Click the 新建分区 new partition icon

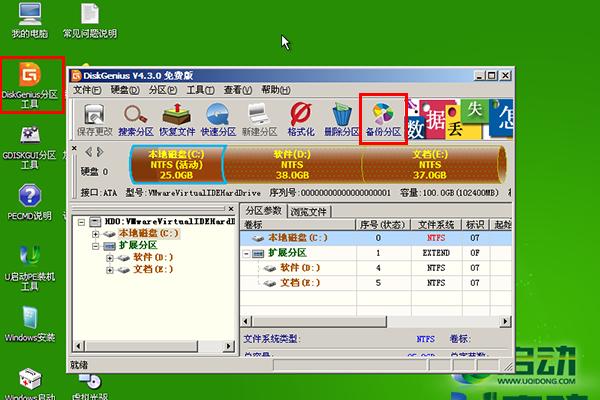pyautogui.click(x=259, y=120)
